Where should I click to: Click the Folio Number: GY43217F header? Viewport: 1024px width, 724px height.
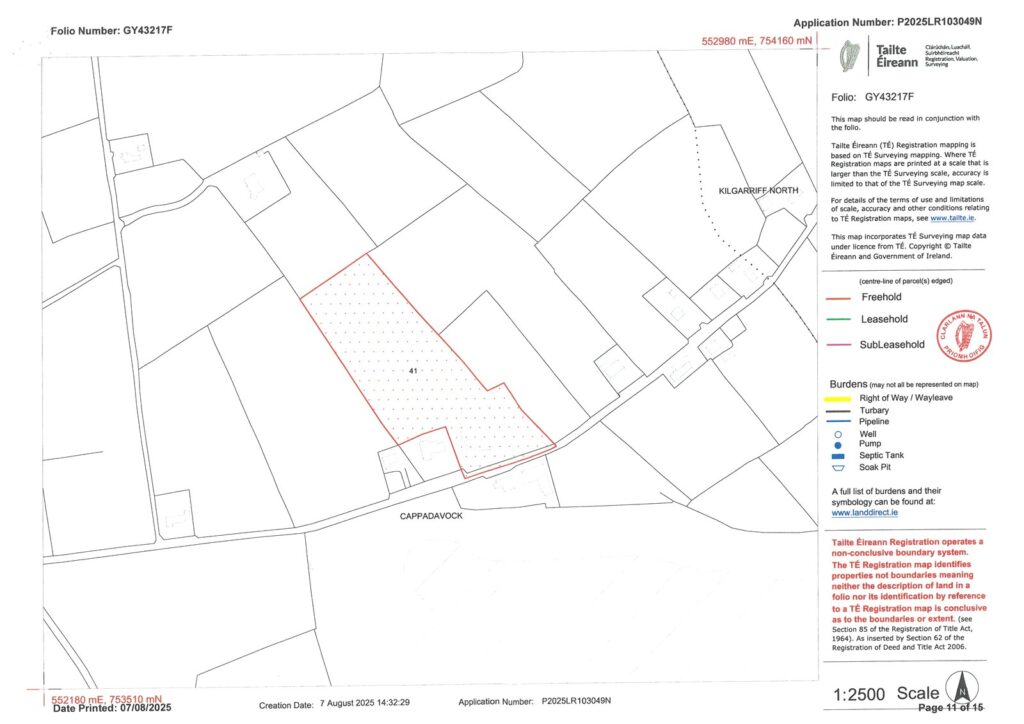coord(112,30)
